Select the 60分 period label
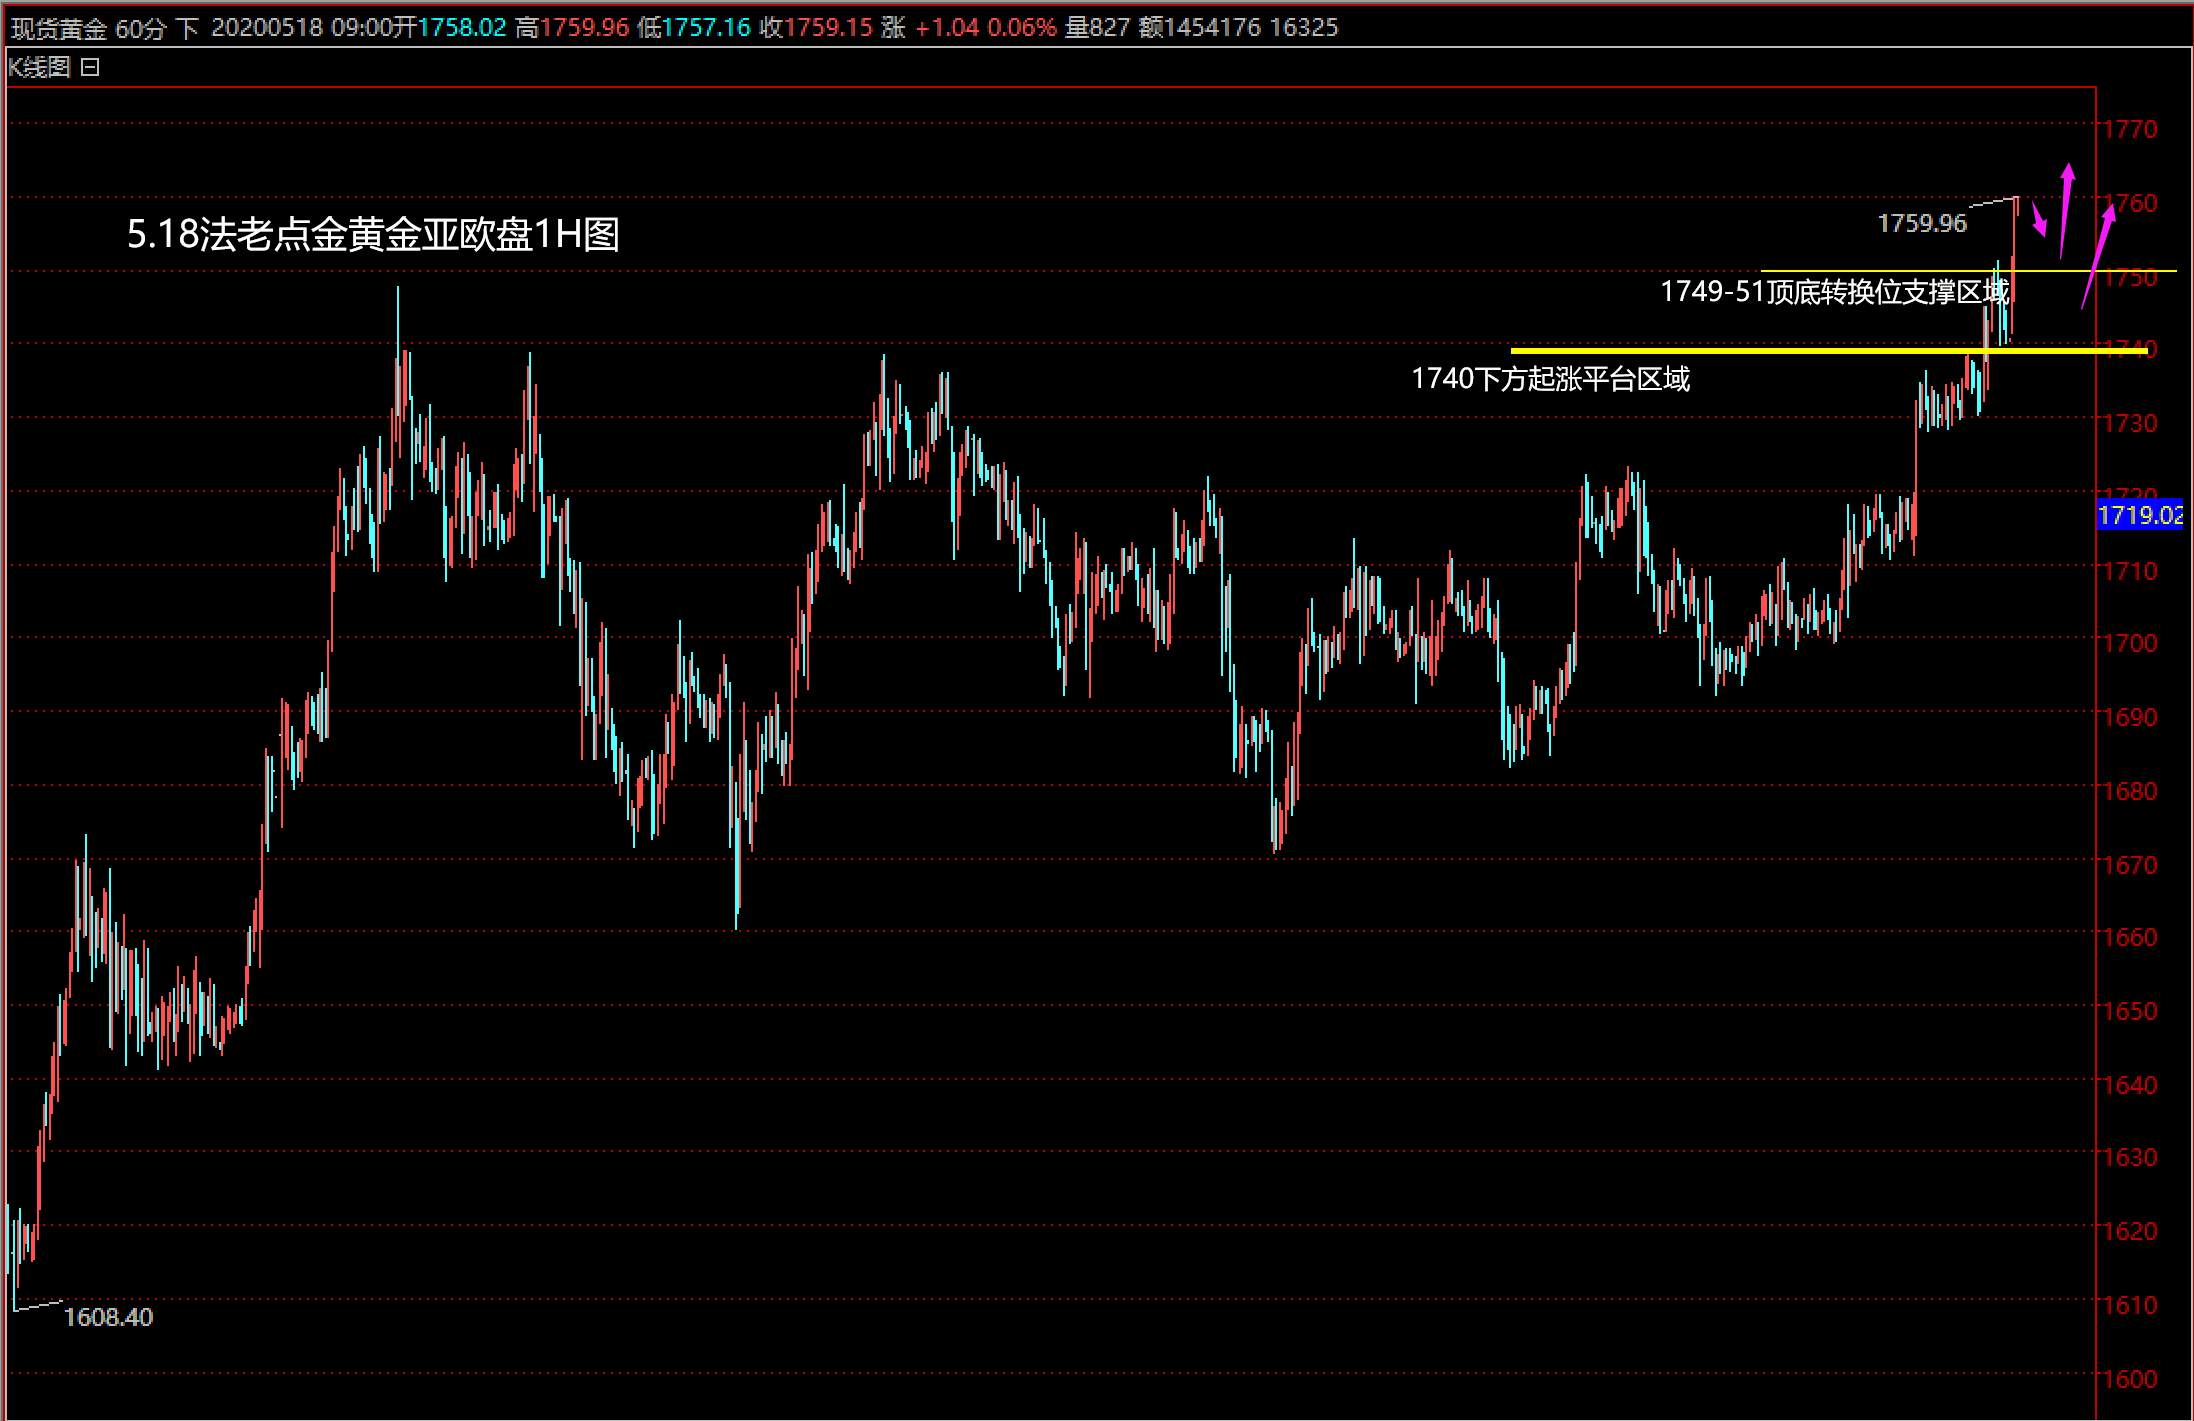 point(140,28)
